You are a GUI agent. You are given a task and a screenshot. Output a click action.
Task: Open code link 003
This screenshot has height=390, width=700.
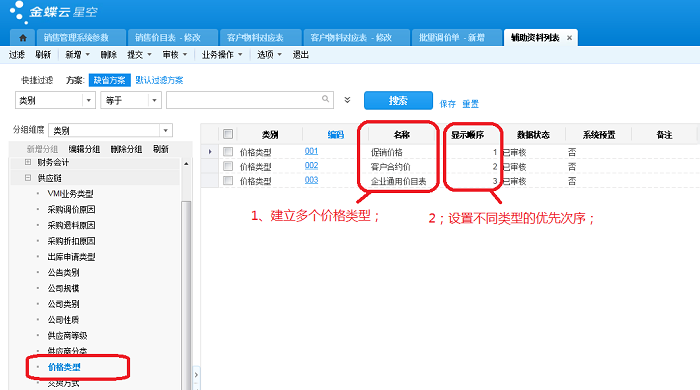pos(311,180)
